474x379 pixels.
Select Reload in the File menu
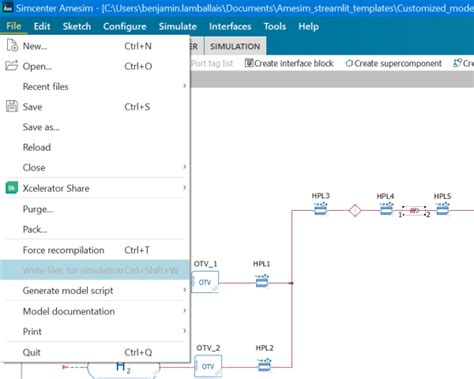95,147
